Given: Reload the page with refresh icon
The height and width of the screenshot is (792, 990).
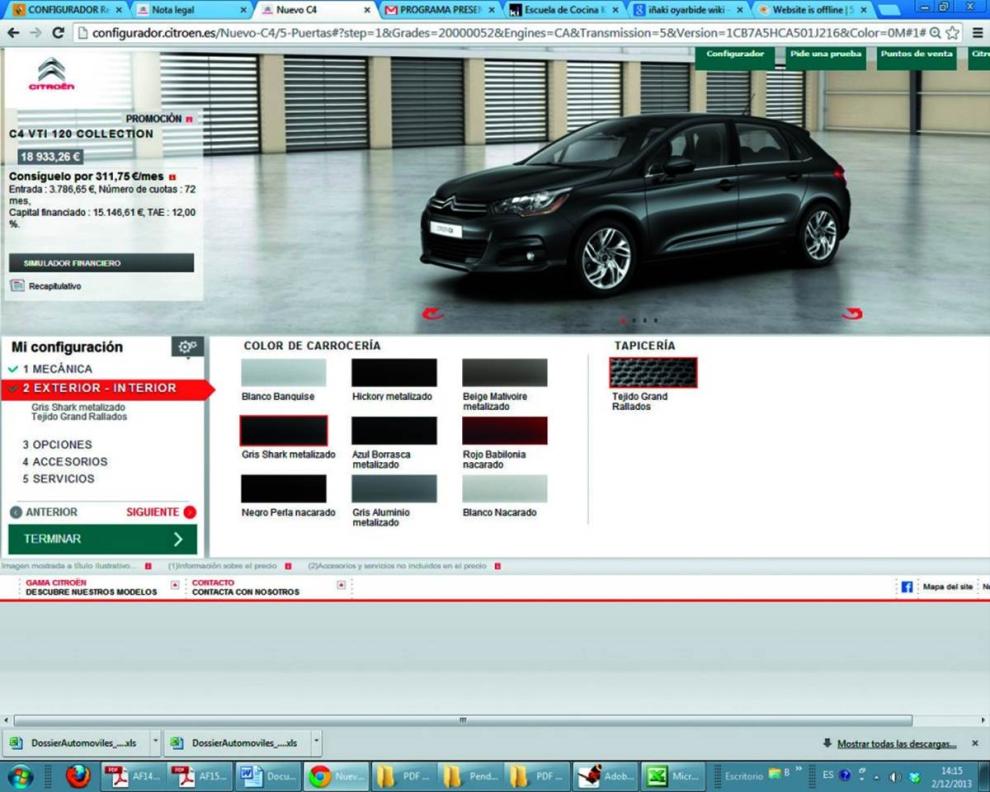Looking at the screenshot, I should coord(57,33).
